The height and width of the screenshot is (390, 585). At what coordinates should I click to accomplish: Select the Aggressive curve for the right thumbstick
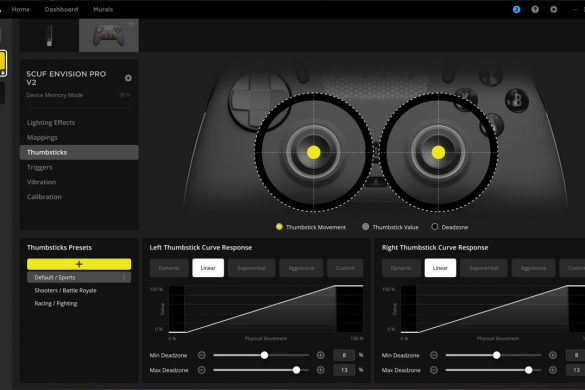pyautogui.click(x=533, y=268)
